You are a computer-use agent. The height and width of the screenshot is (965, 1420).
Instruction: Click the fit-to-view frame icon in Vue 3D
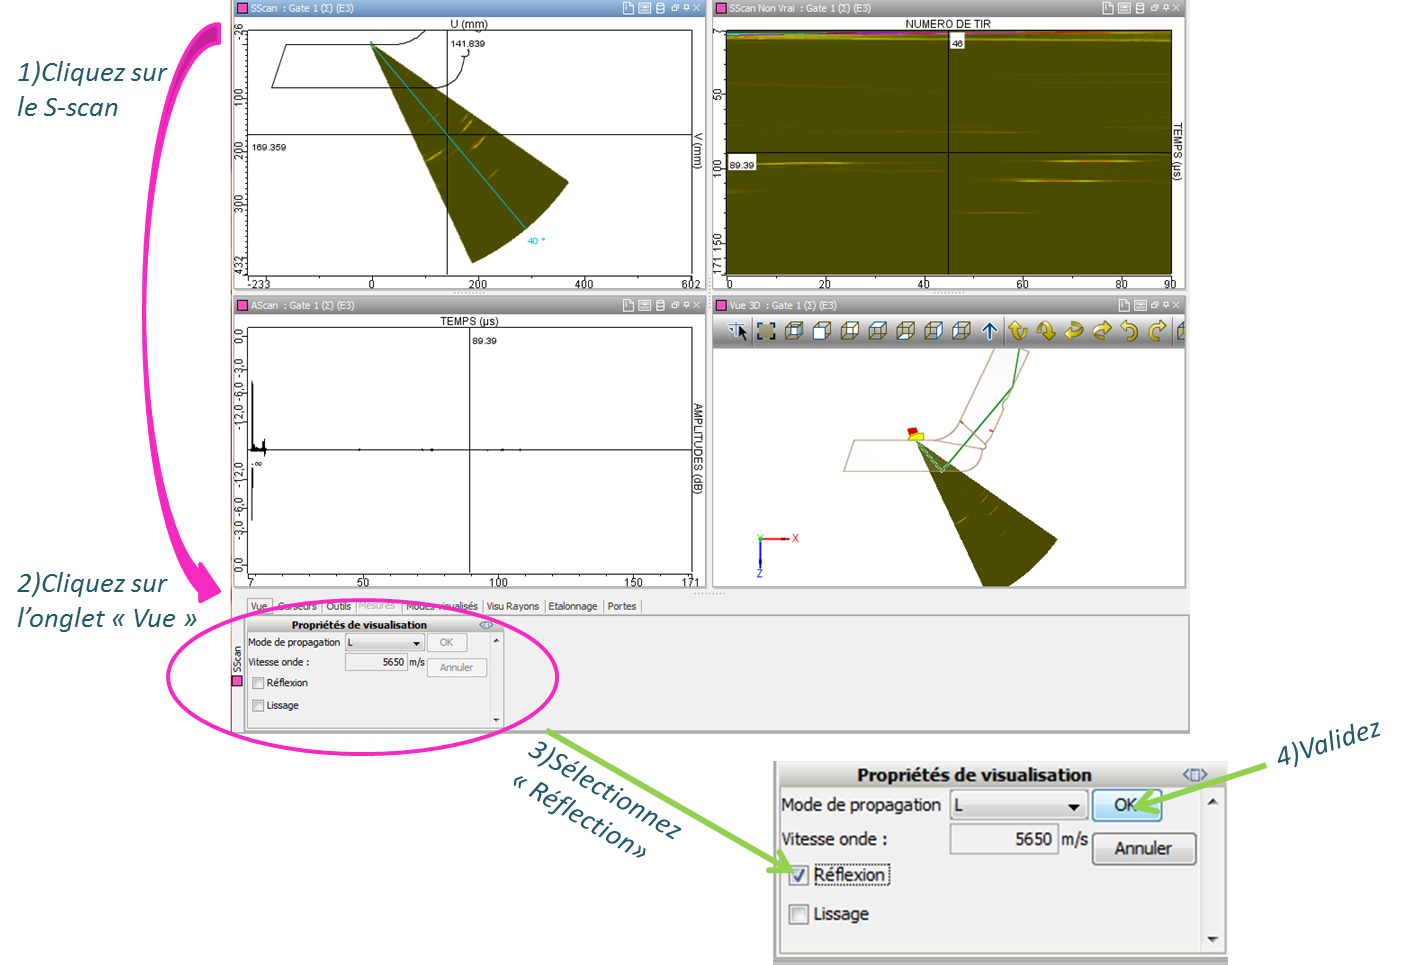(x=766, y=331)
